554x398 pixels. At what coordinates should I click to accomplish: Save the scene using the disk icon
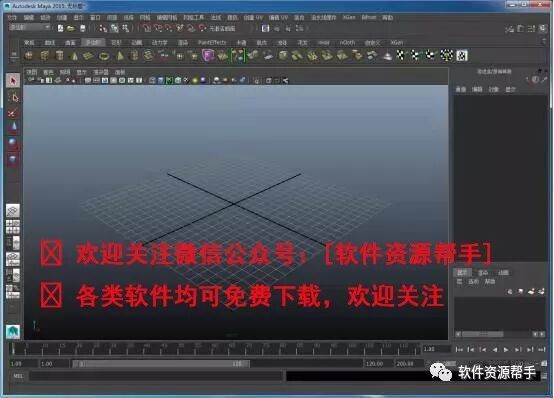pos(82,28)
